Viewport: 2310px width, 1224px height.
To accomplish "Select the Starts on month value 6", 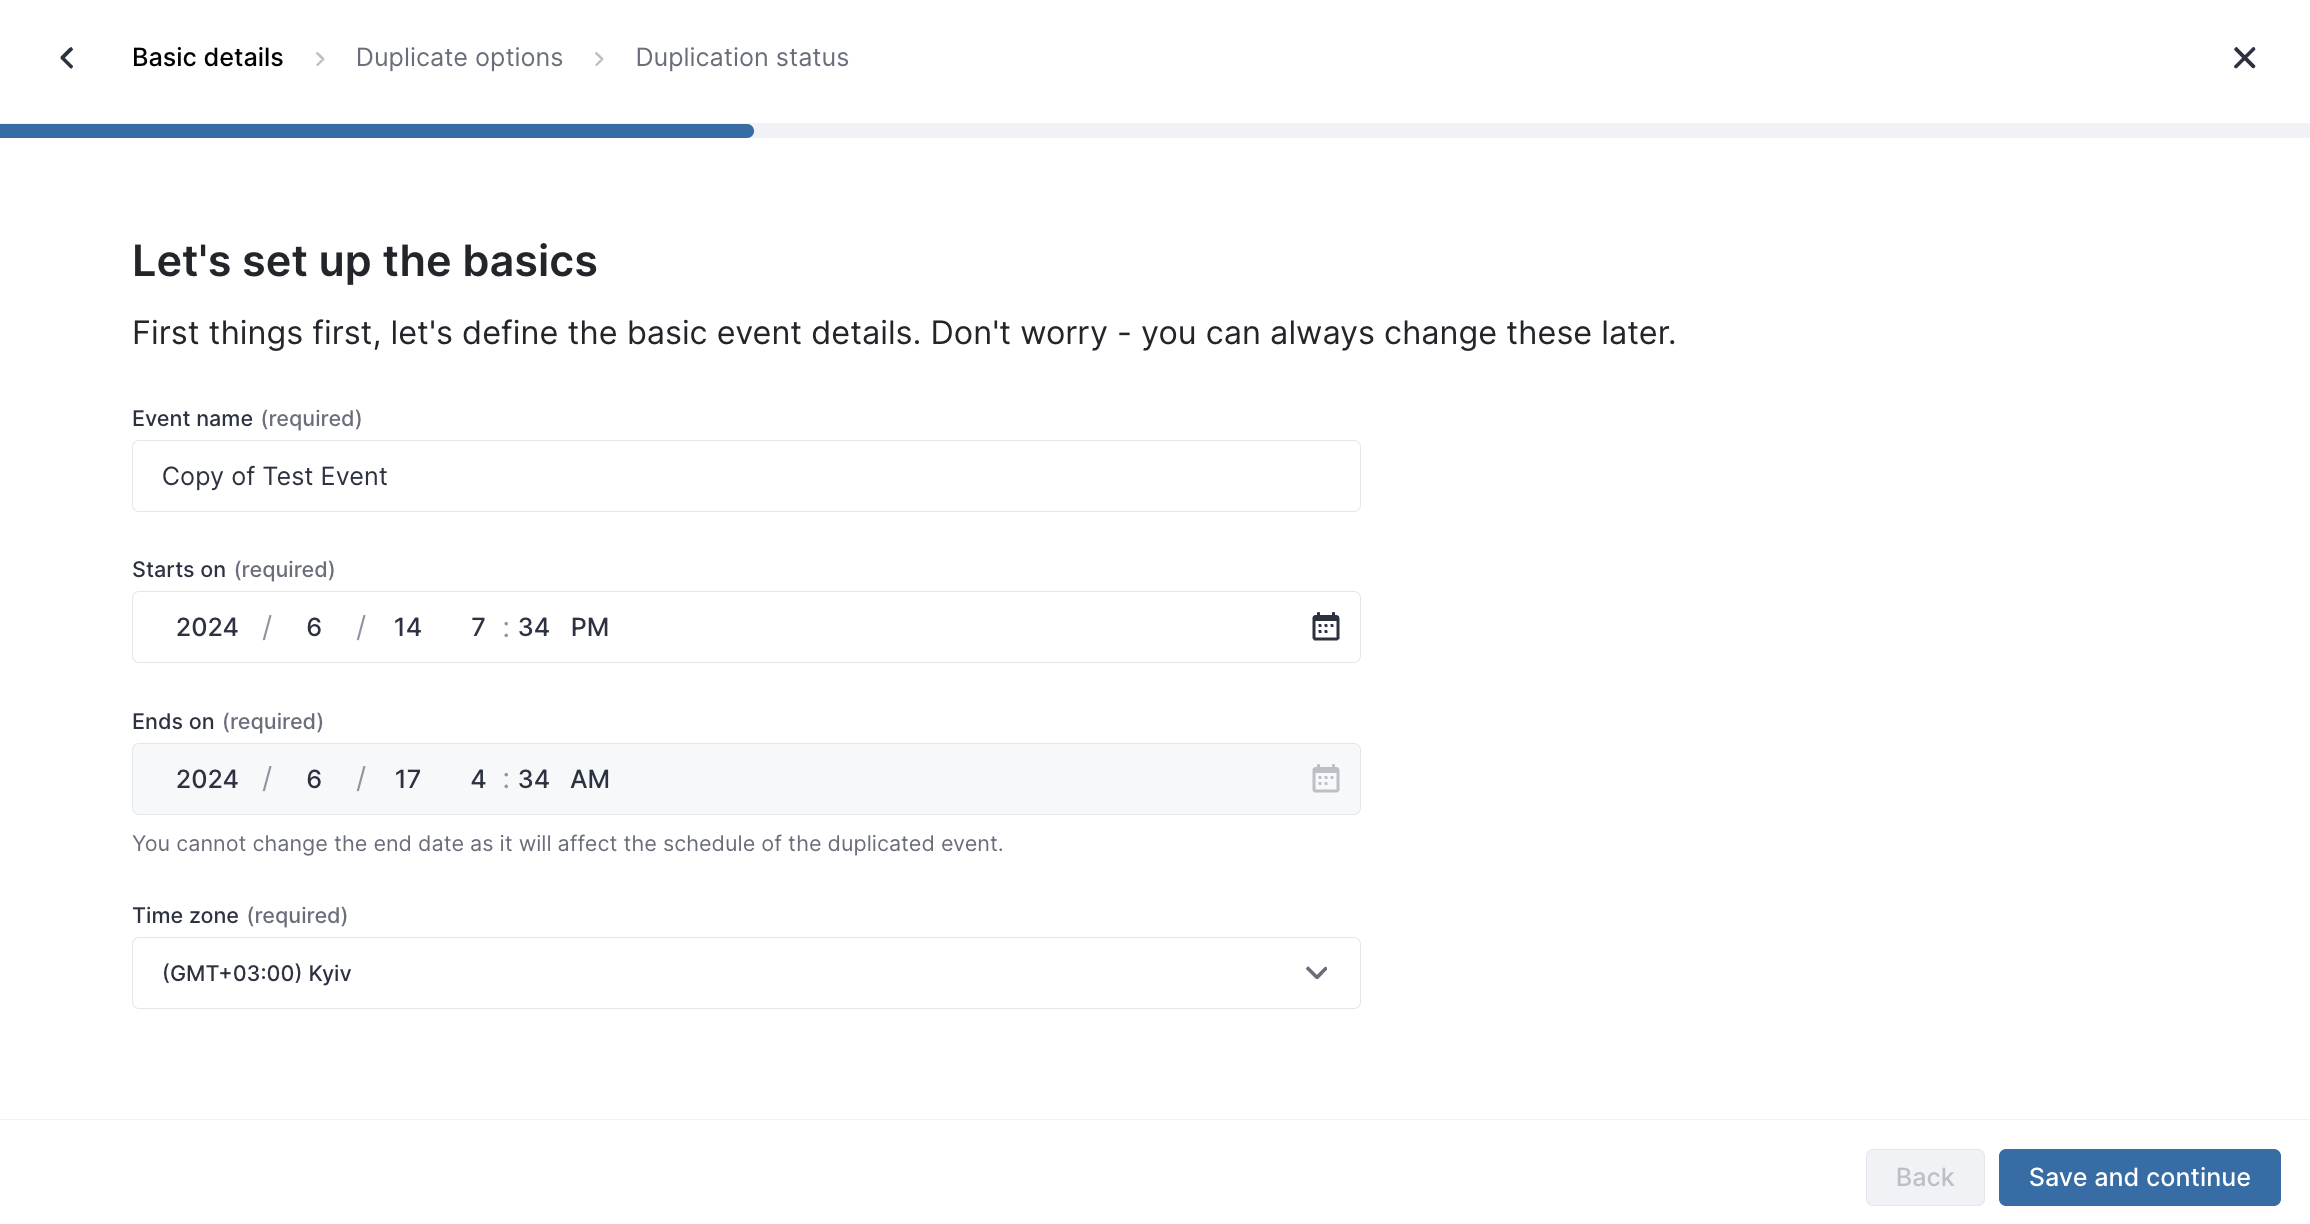I will click(314, 627).
